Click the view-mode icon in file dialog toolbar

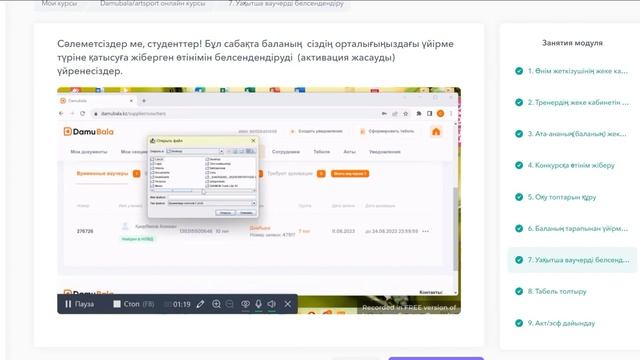(249, 151)
